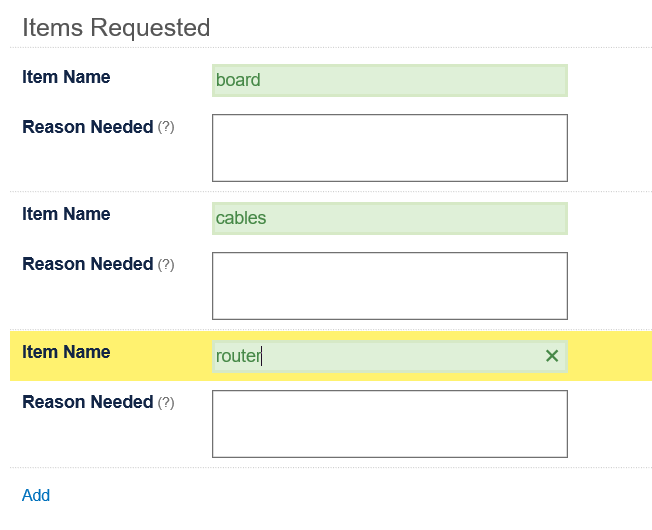Click the Items Requested section heading

coord(116,28)
